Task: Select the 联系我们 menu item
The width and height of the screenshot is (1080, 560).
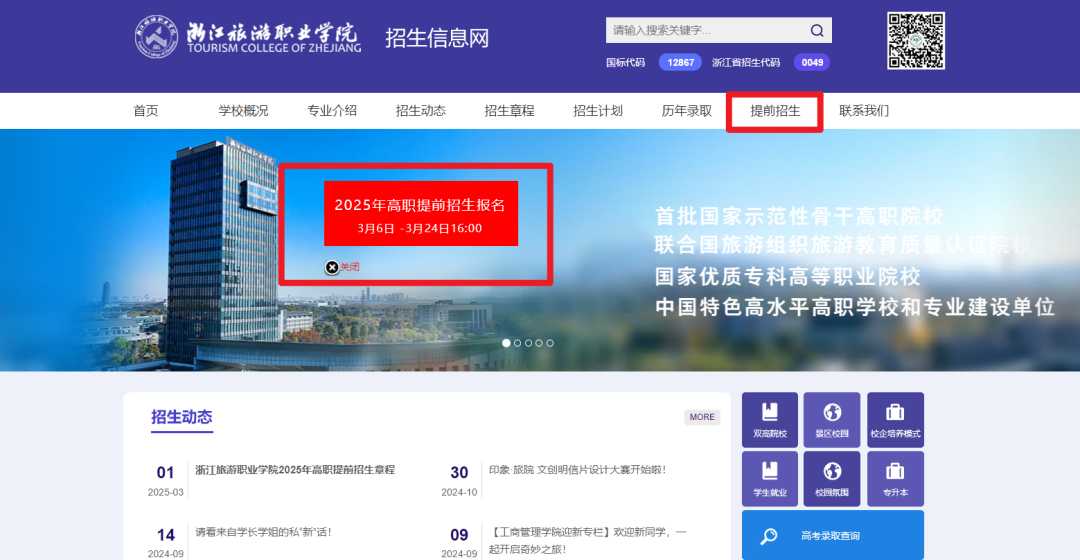Action: click(863, 111)
